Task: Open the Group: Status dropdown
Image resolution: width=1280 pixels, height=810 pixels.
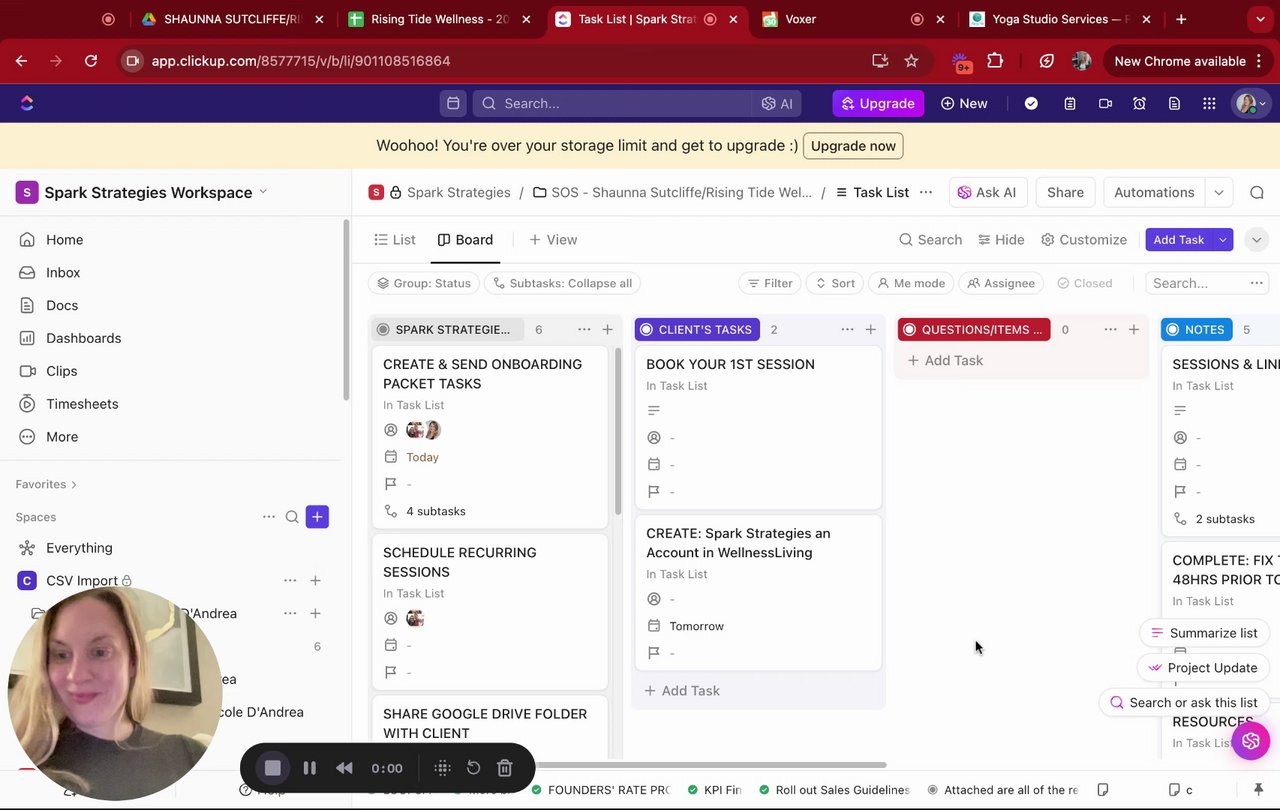Action: tap(424, 283)
